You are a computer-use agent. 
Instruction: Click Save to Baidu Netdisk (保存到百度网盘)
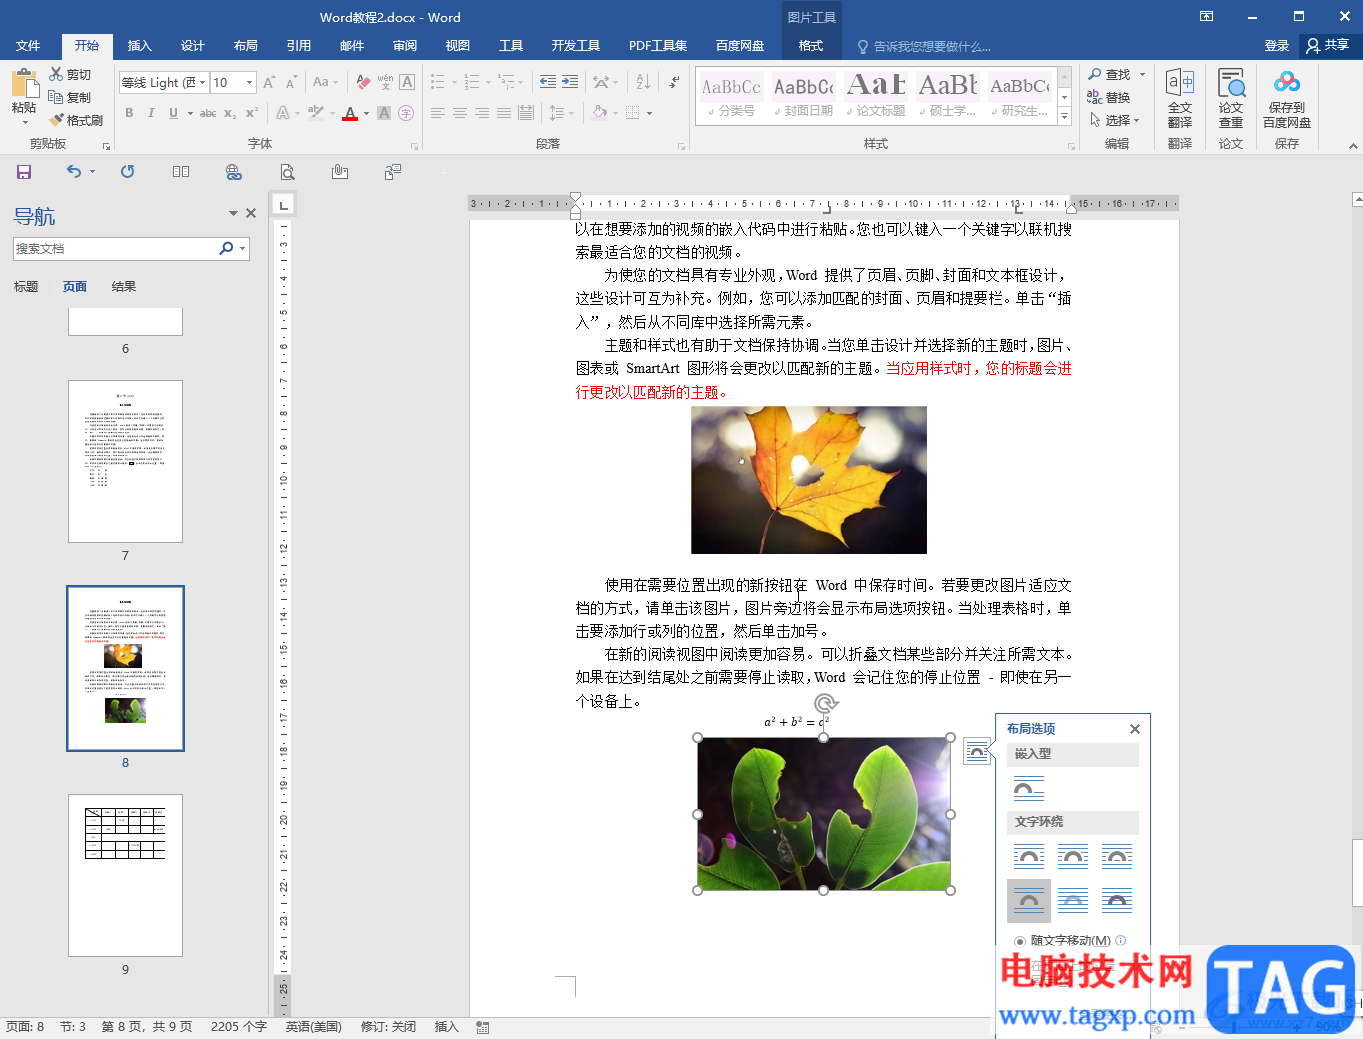[1287, 98]
